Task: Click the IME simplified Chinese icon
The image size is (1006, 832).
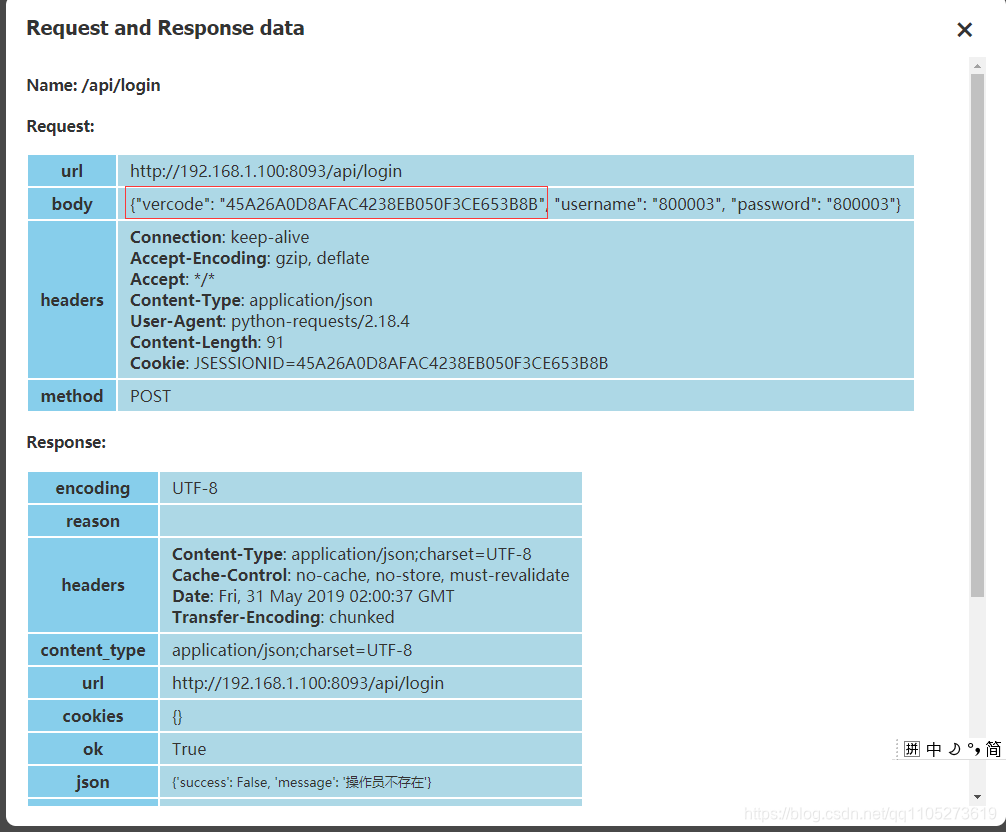Action: [993, 749]
